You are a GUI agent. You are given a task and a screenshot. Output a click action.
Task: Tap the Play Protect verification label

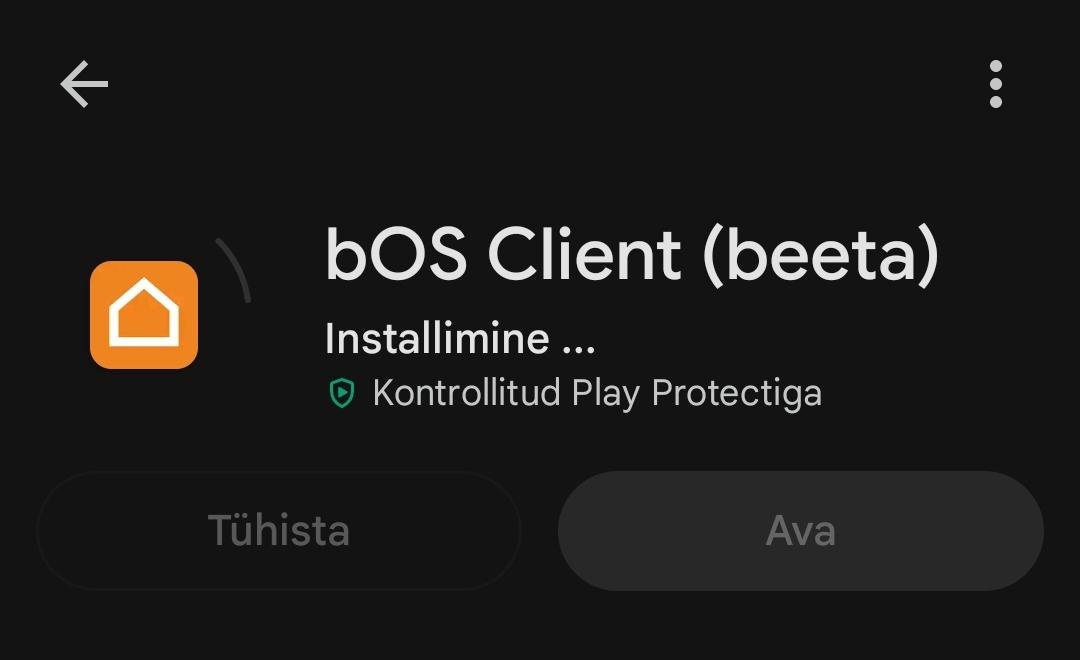597,393
